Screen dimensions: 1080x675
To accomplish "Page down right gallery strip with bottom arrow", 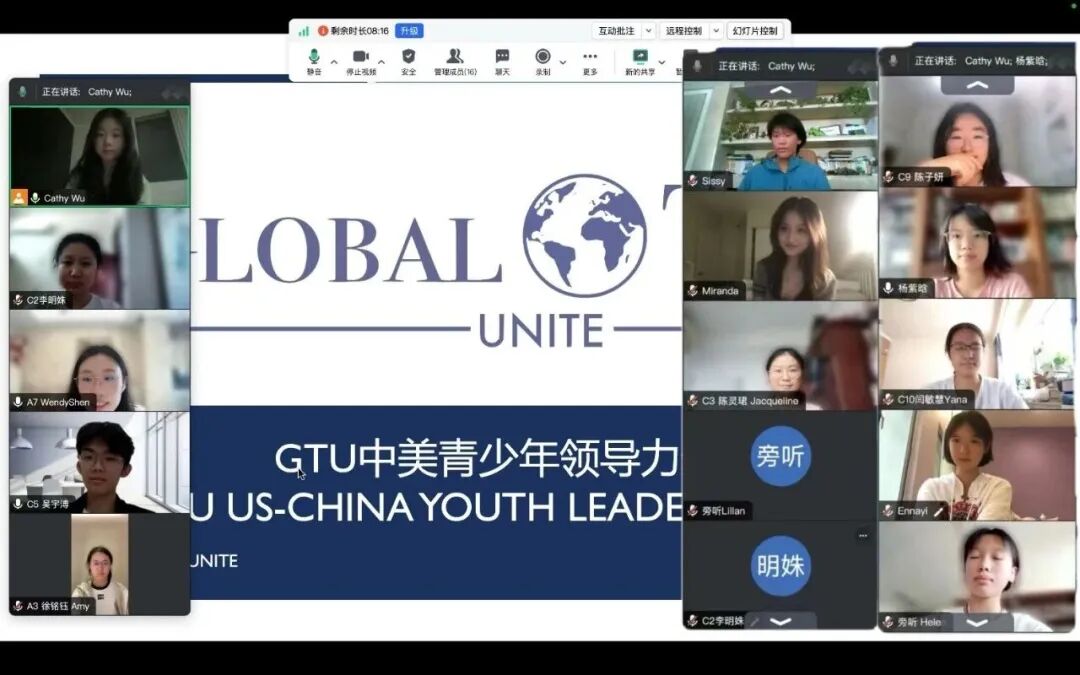I will pos(978,623).
